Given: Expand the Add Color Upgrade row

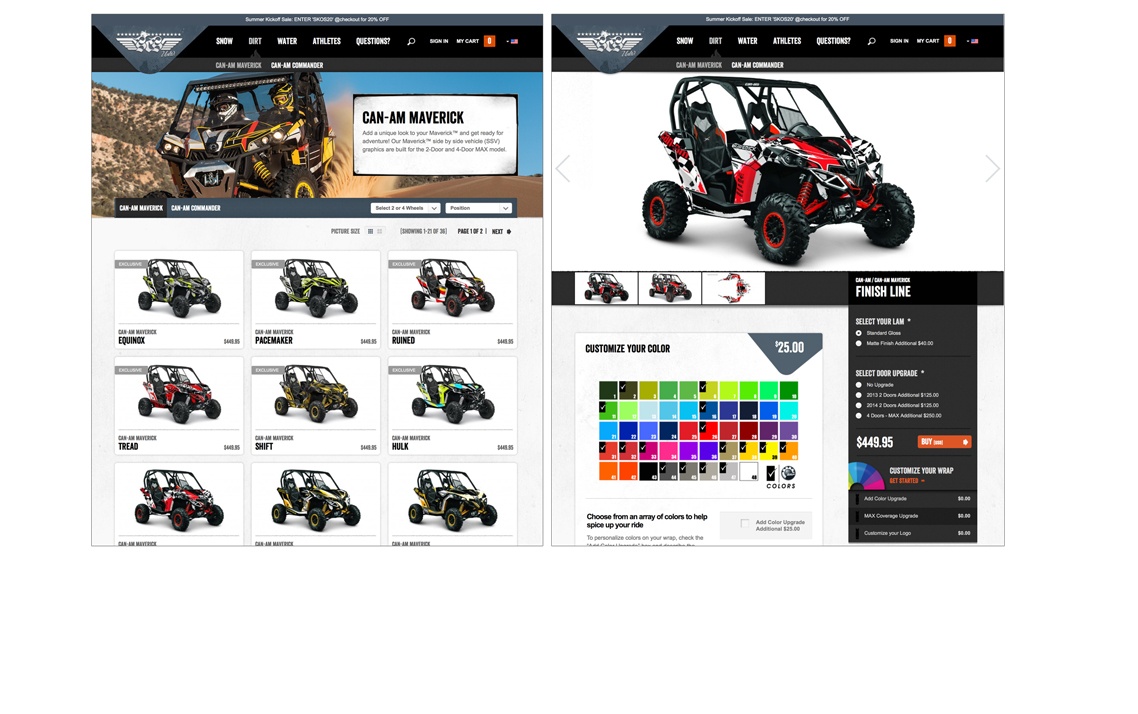Looking at the screenshot, I should (913, 498).
